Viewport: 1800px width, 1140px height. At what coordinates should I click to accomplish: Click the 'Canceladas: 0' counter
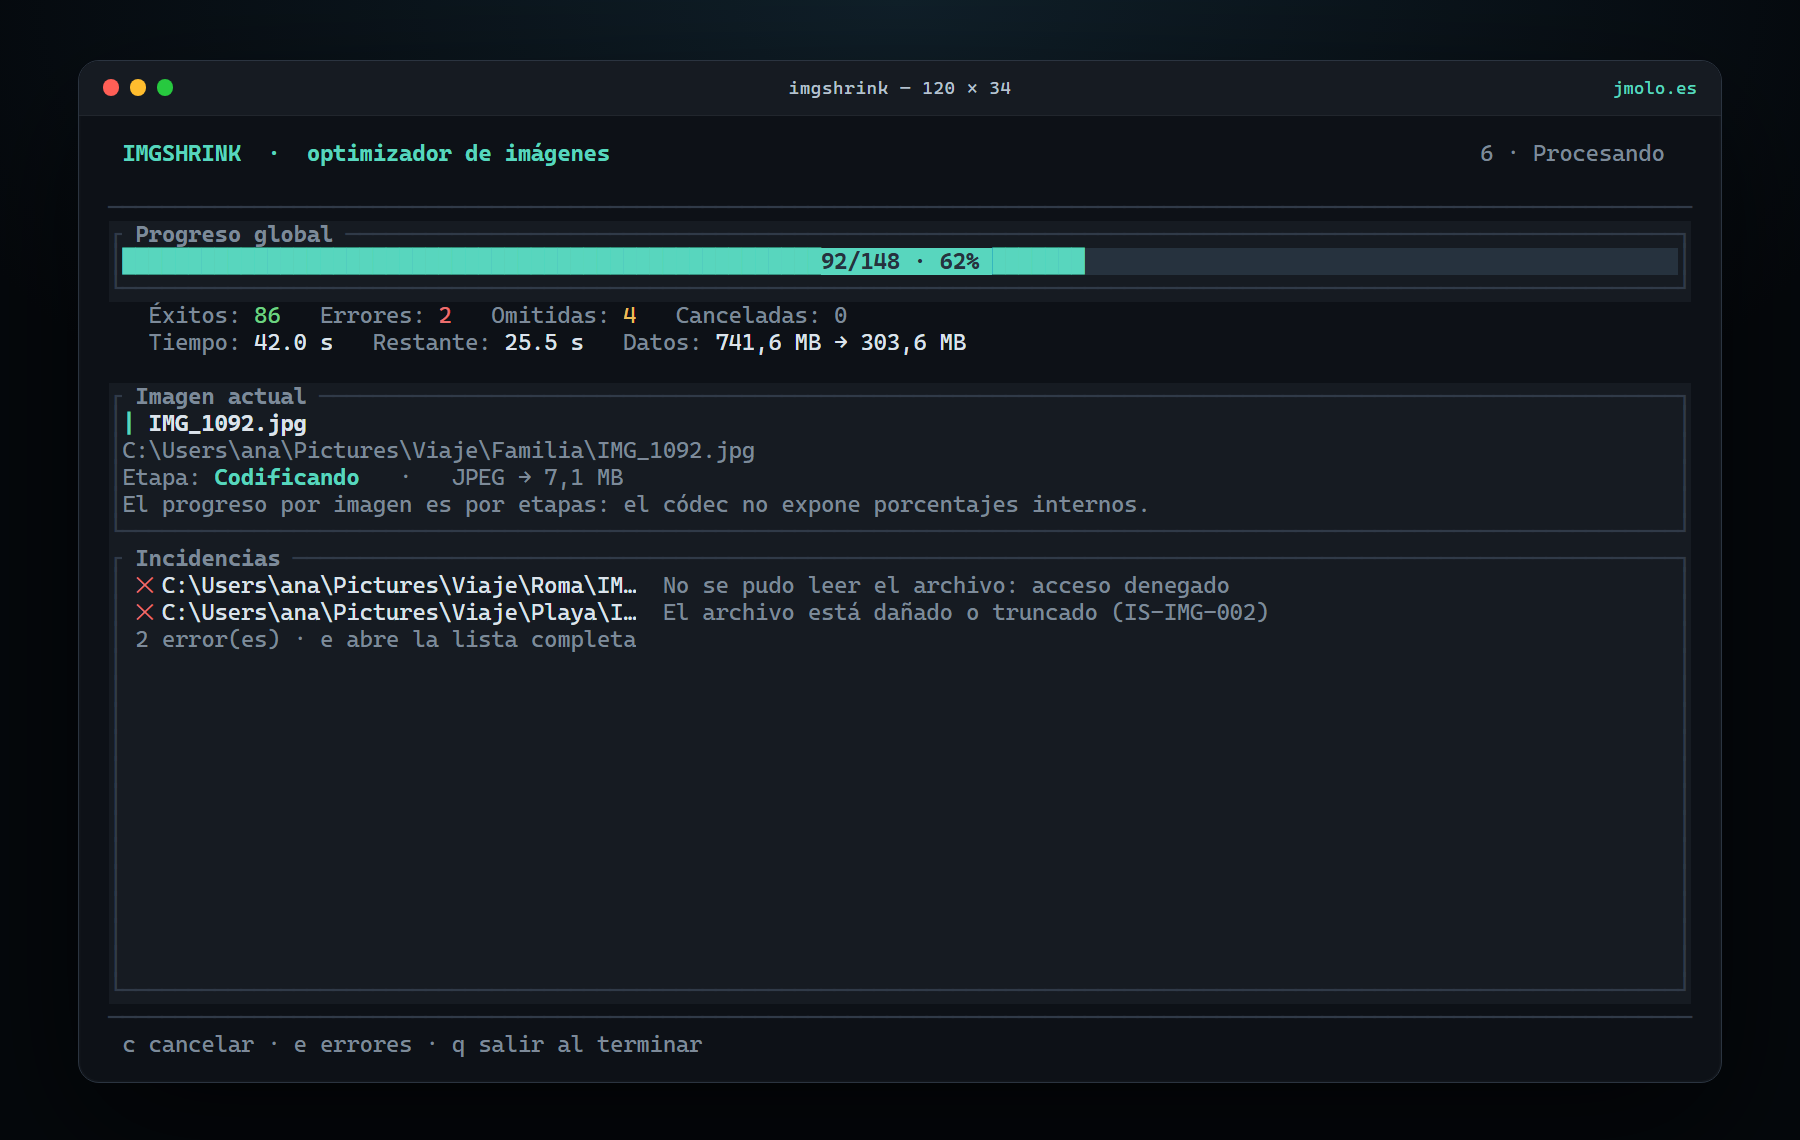pos(761,315)
